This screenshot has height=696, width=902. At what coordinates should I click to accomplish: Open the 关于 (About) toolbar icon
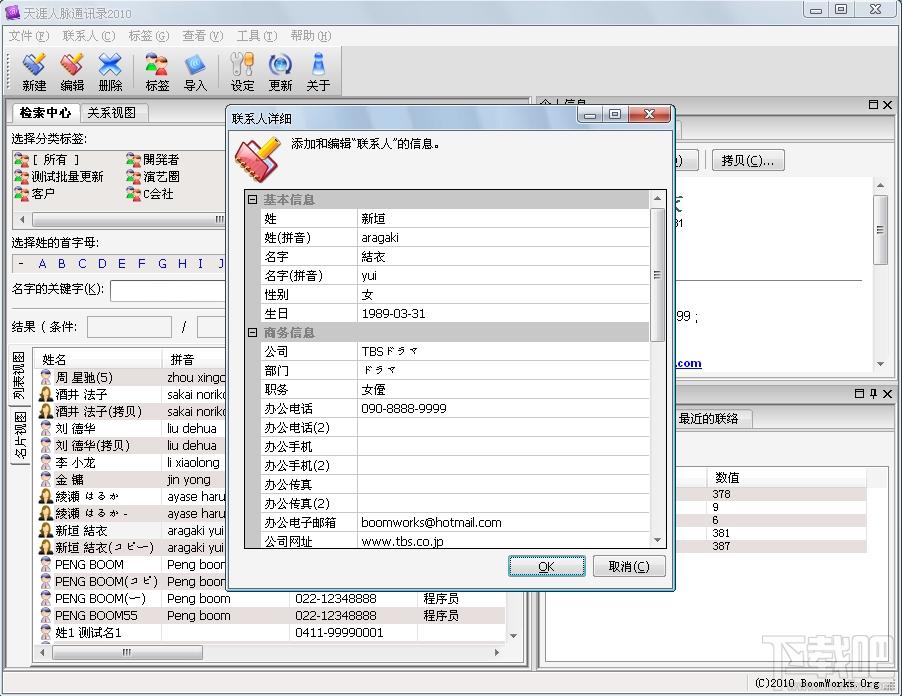(x=318, y=71)
